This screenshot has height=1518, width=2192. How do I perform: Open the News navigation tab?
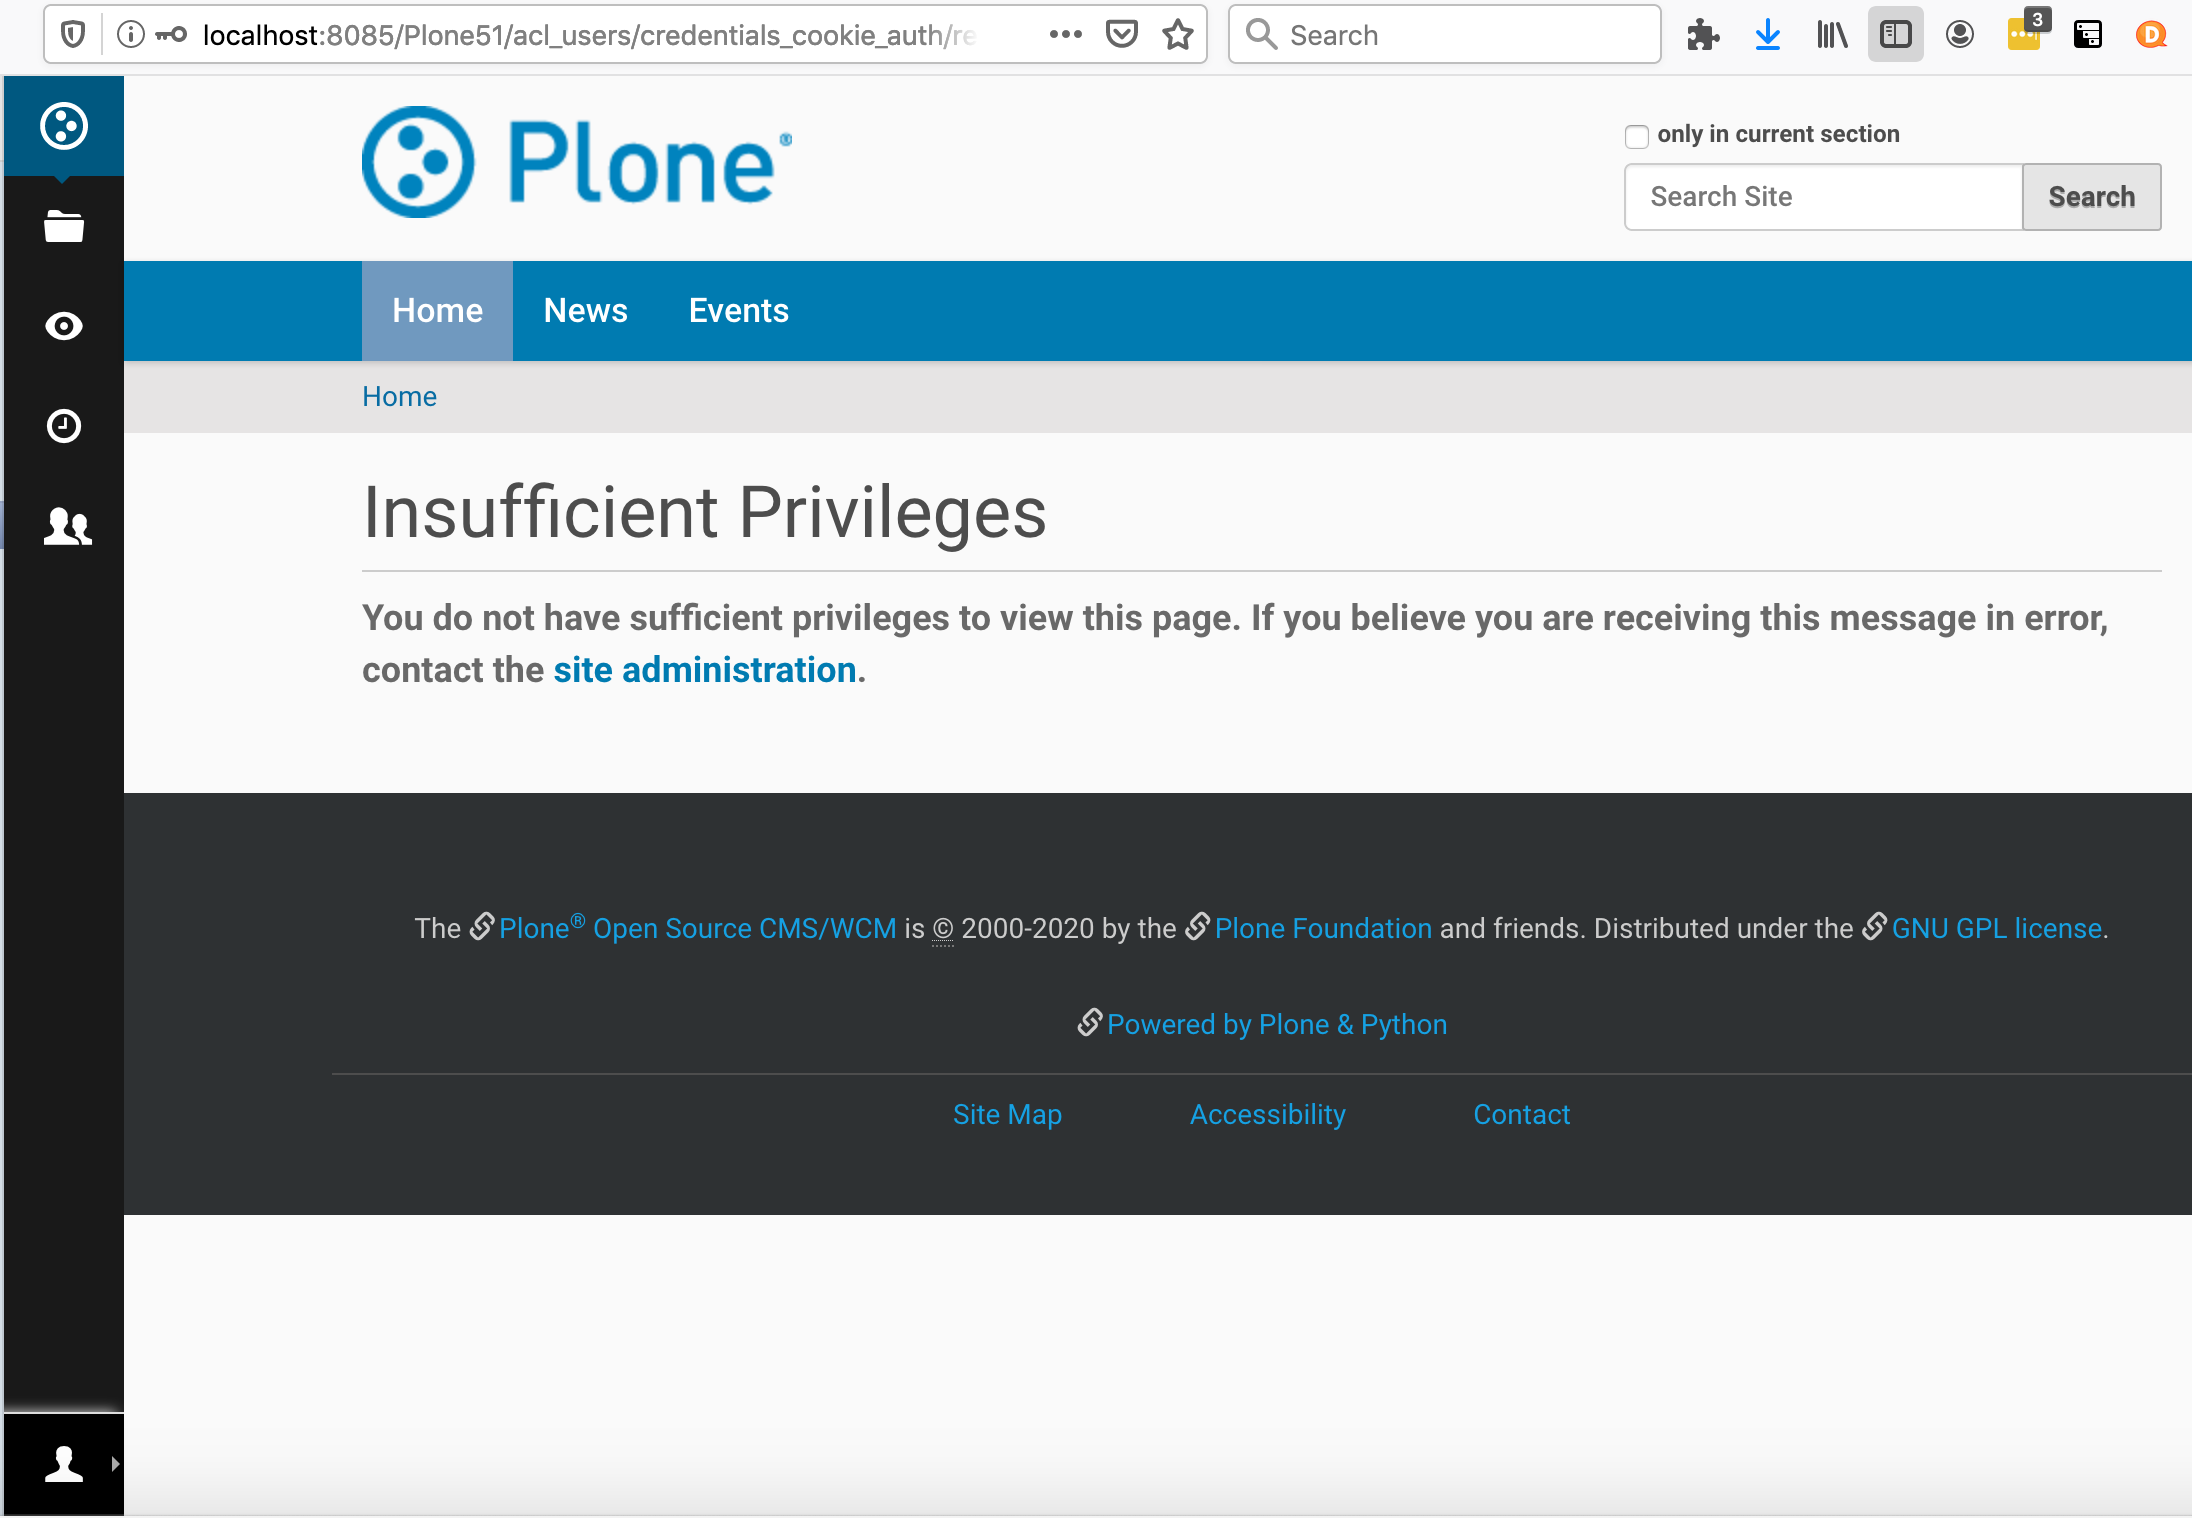[585, 311]
